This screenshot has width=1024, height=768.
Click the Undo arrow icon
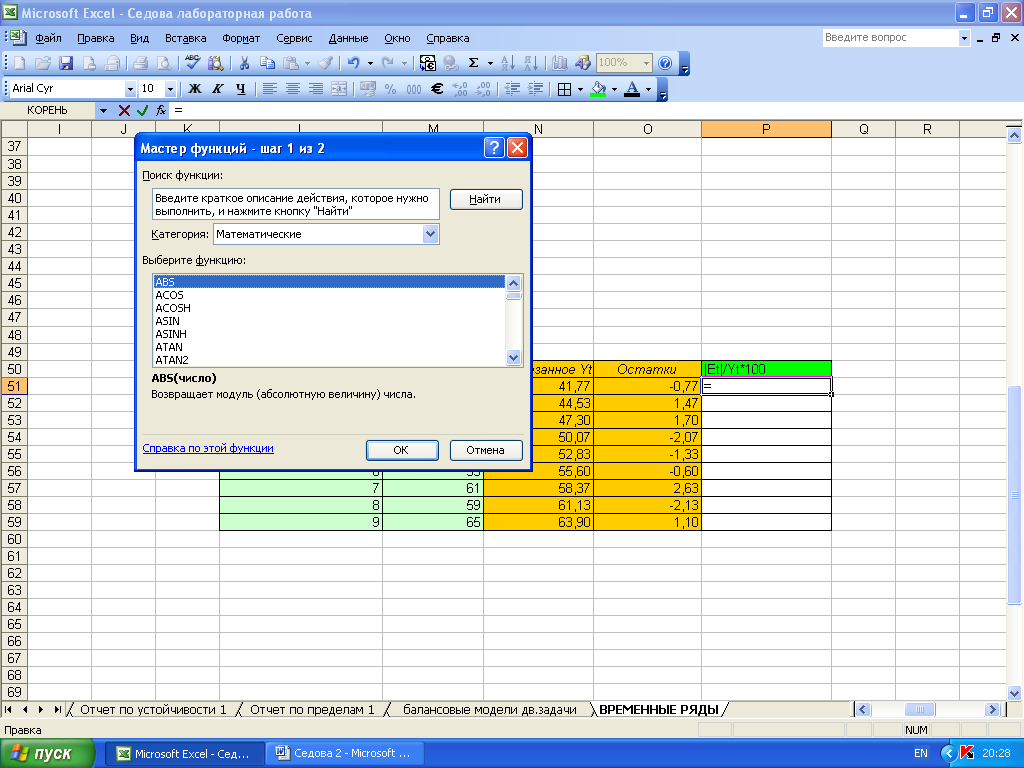[x=353, y=63]
